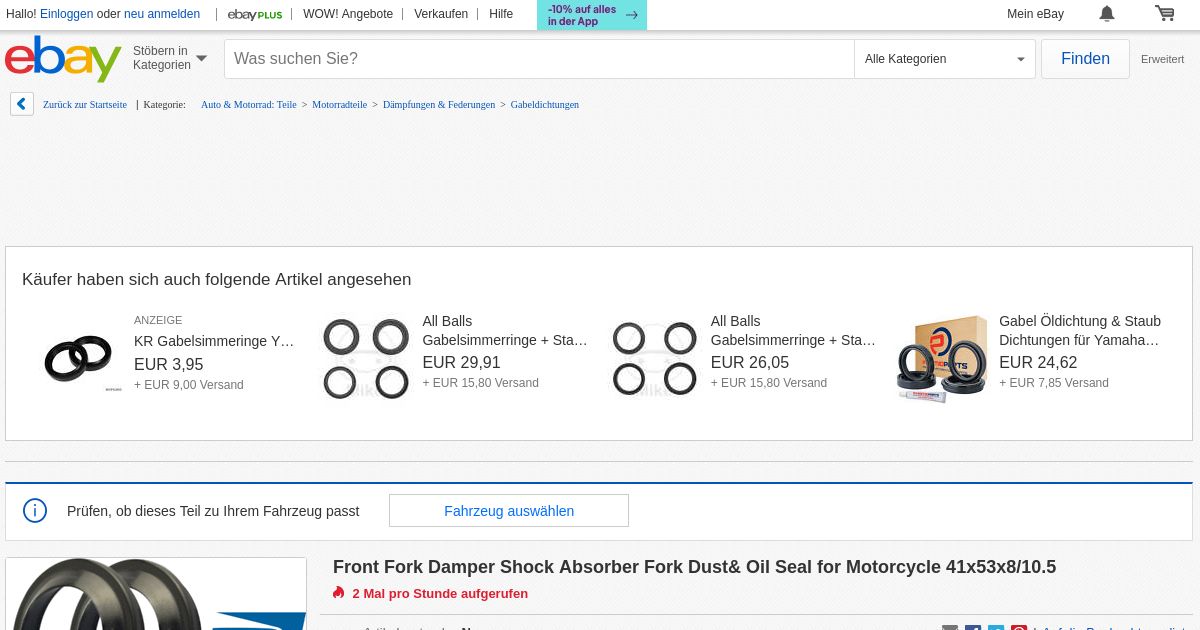
Task: Open Gabeldichtungen breadcrumb
Action: tap(545, 104)
